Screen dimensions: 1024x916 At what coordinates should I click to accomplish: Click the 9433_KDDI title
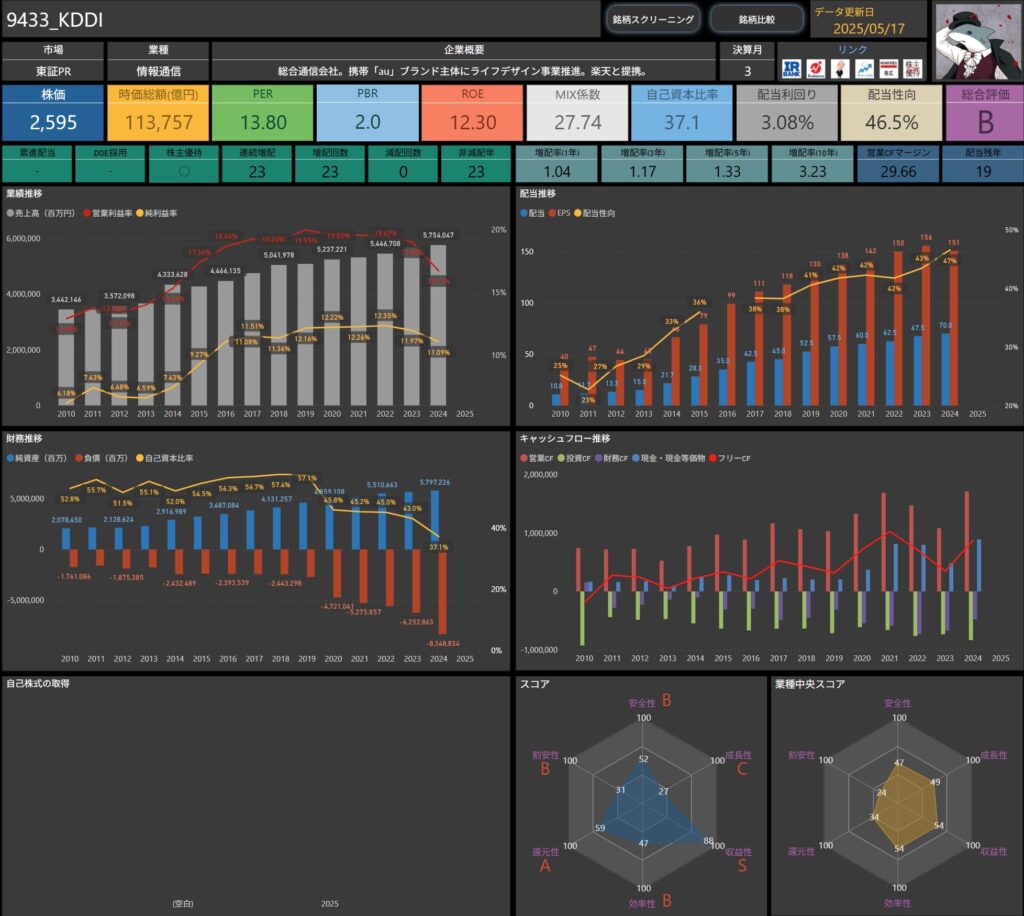[x=55, y=20]
